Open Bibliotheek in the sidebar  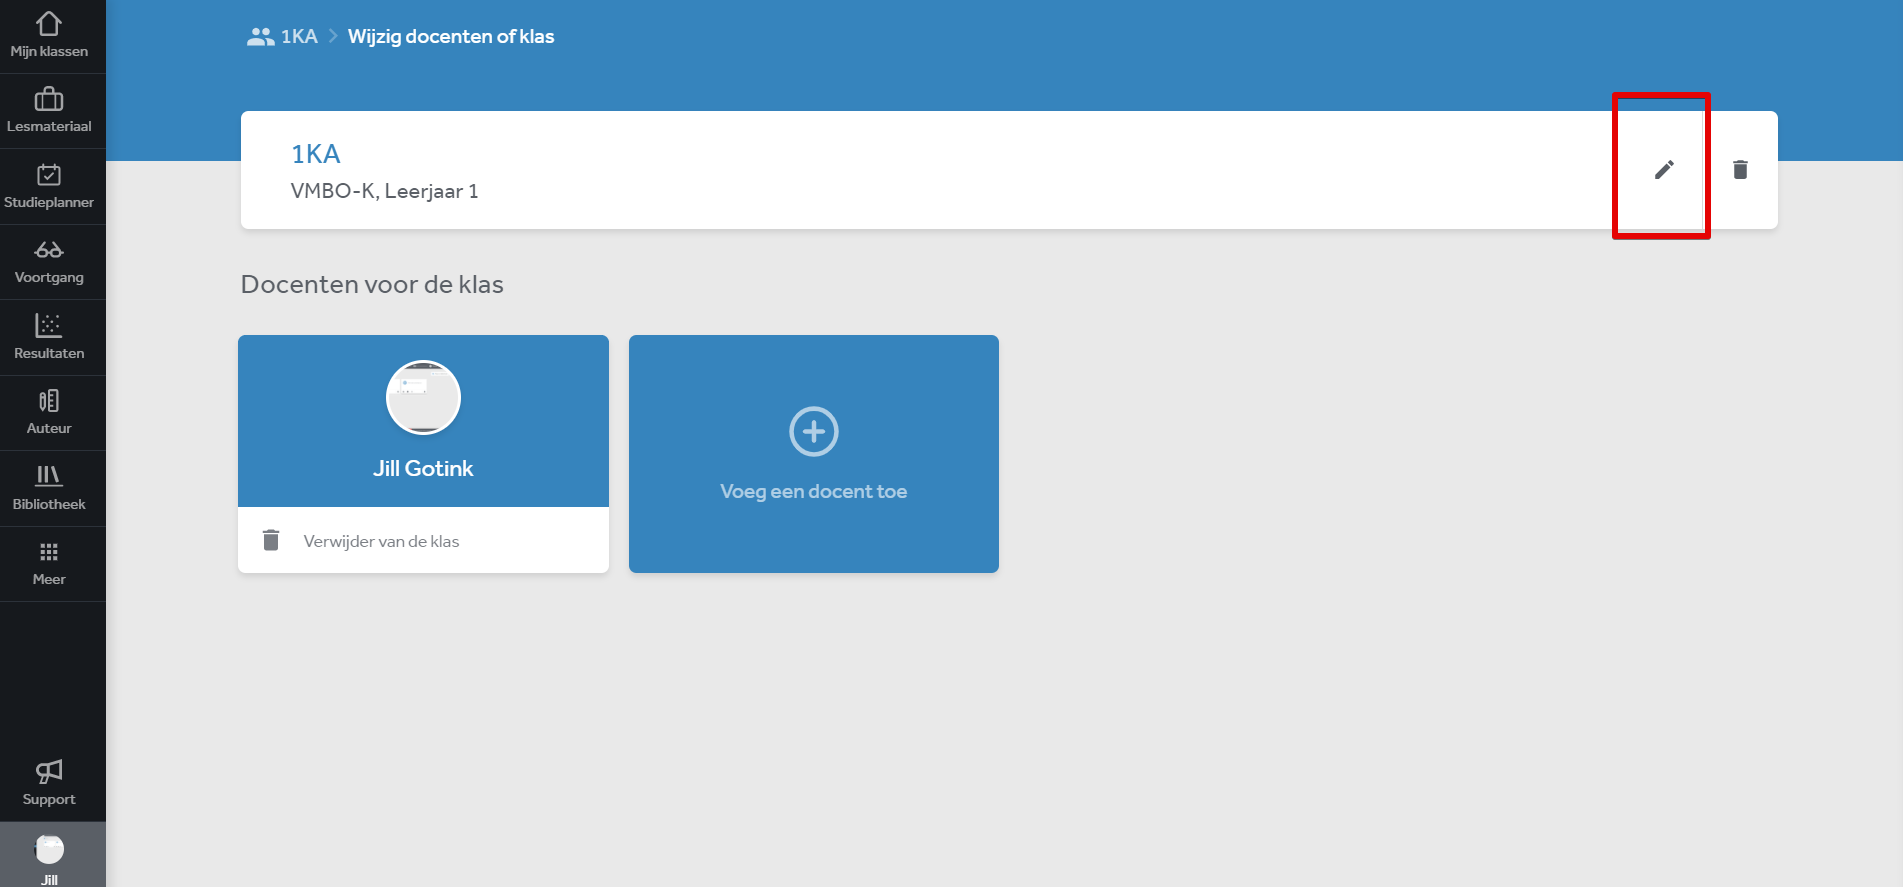49,489
